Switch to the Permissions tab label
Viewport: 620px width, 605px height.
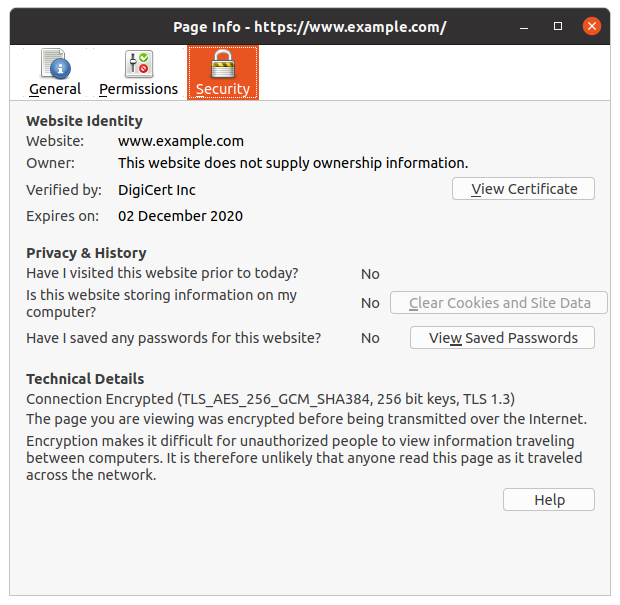tap(138, 89)
